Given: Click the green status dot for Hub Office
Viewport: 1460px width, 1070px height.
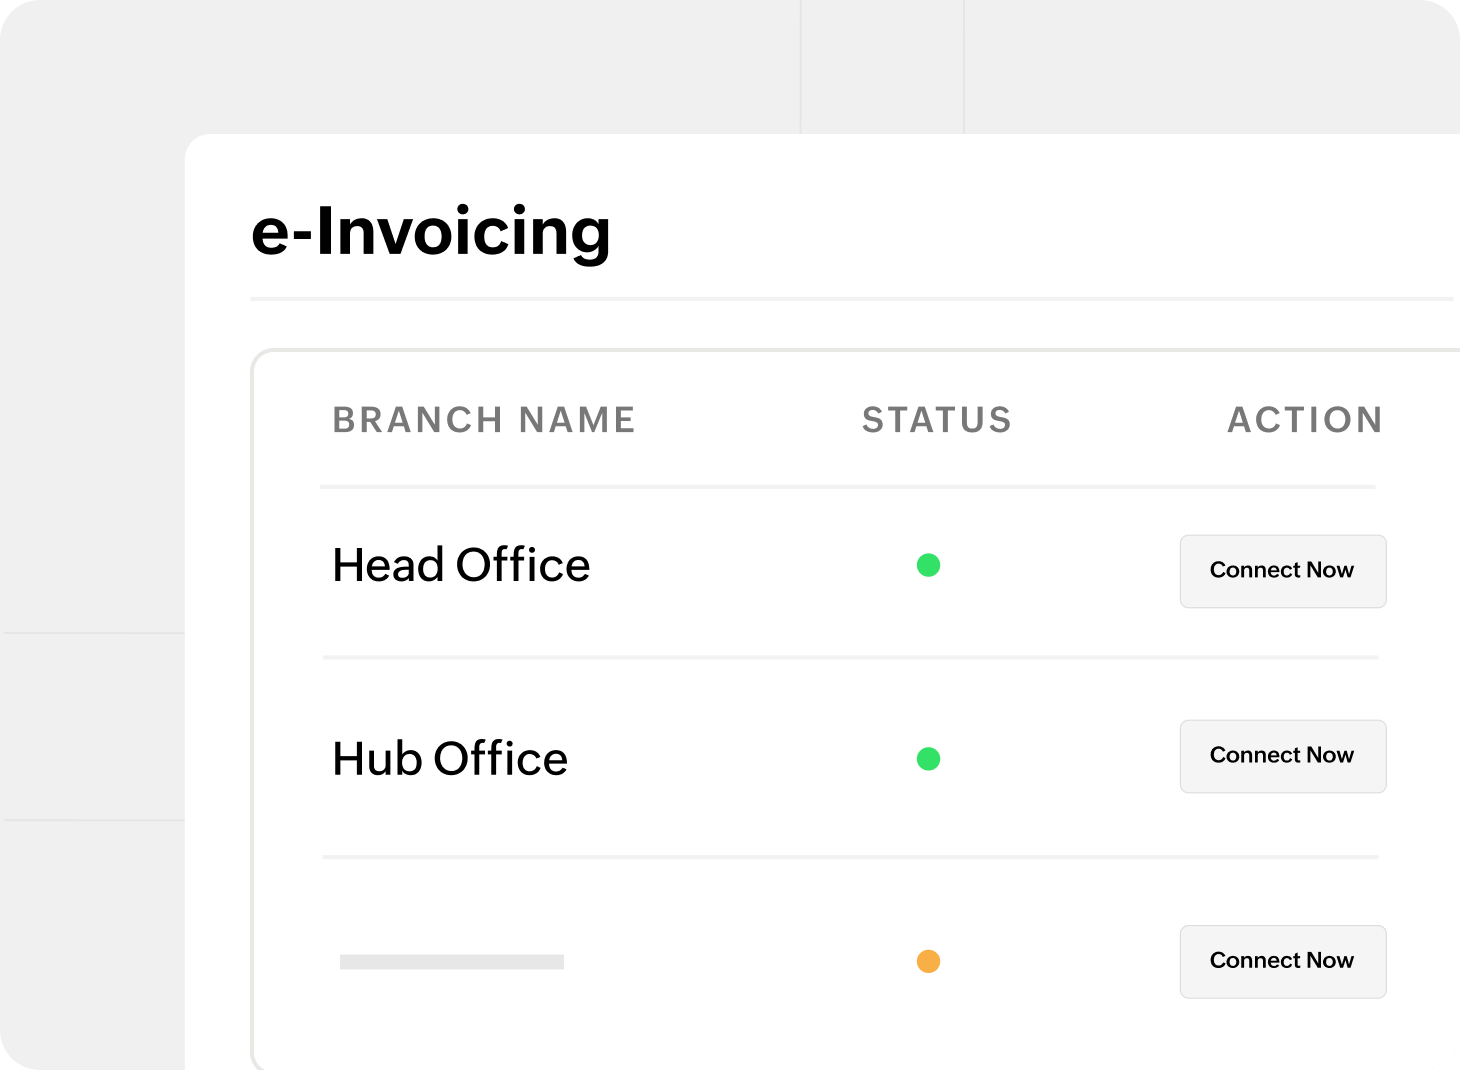Looking at the screenshot, I should pos(928,759).
